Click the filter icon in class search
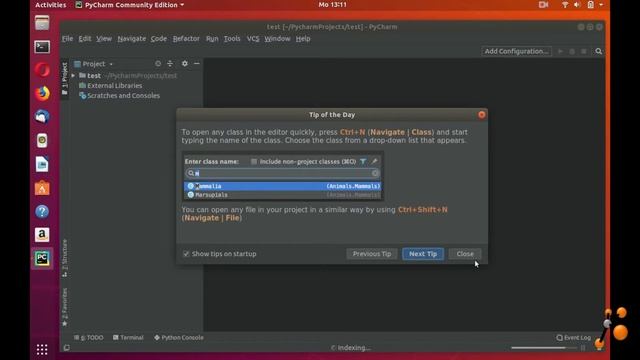Screen dimensions: 640x360 tap(363, 162)
